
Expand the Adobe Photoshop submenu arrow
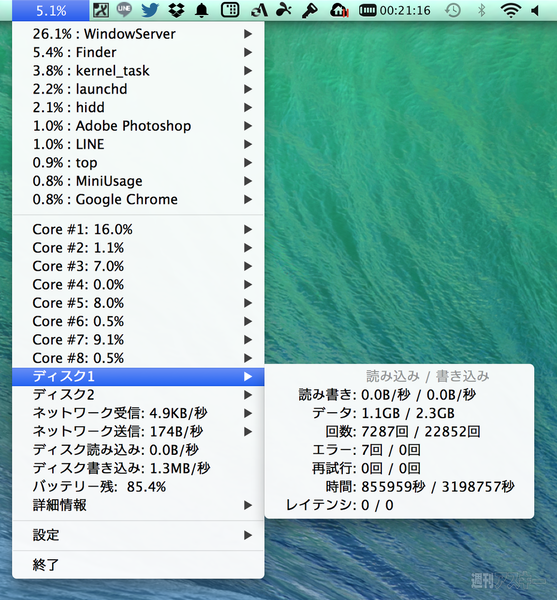(x=248, y=126)
